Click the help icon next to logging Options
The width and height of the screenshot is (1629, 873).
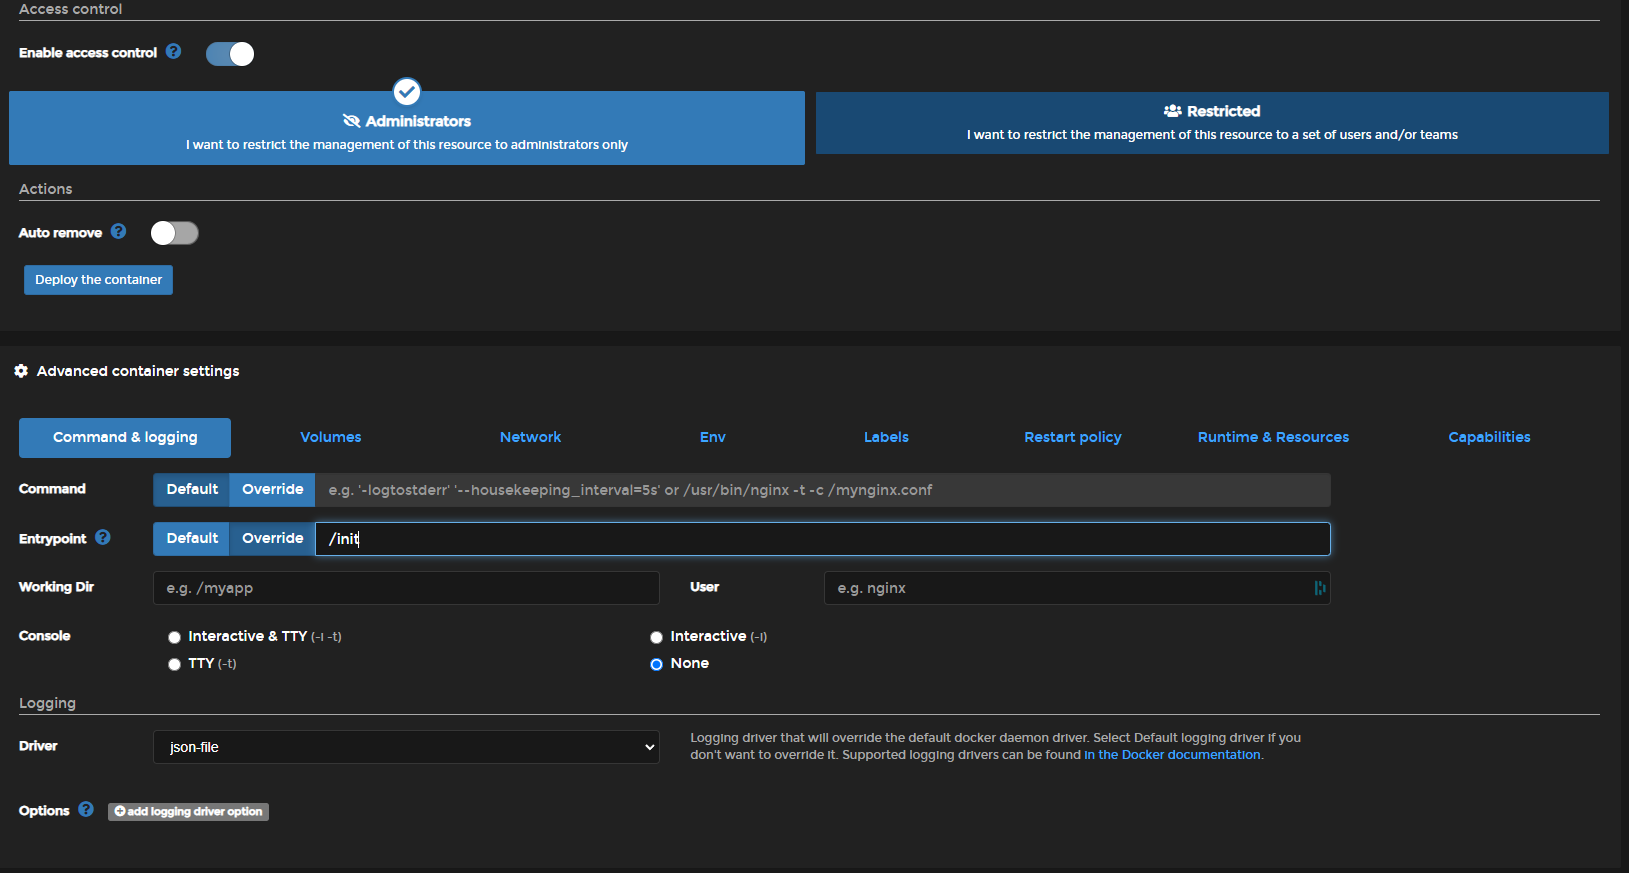tap(86, 809)
